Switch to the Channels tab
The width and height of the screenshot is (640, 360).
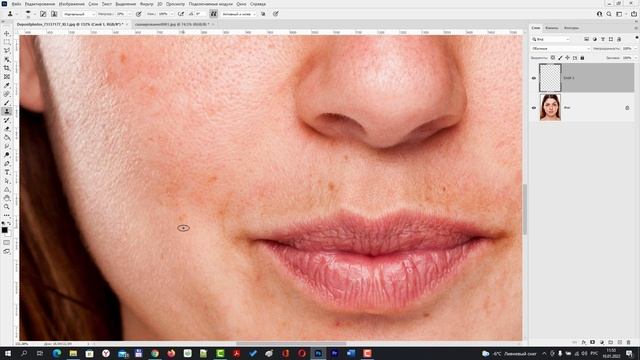coord(552,28)
